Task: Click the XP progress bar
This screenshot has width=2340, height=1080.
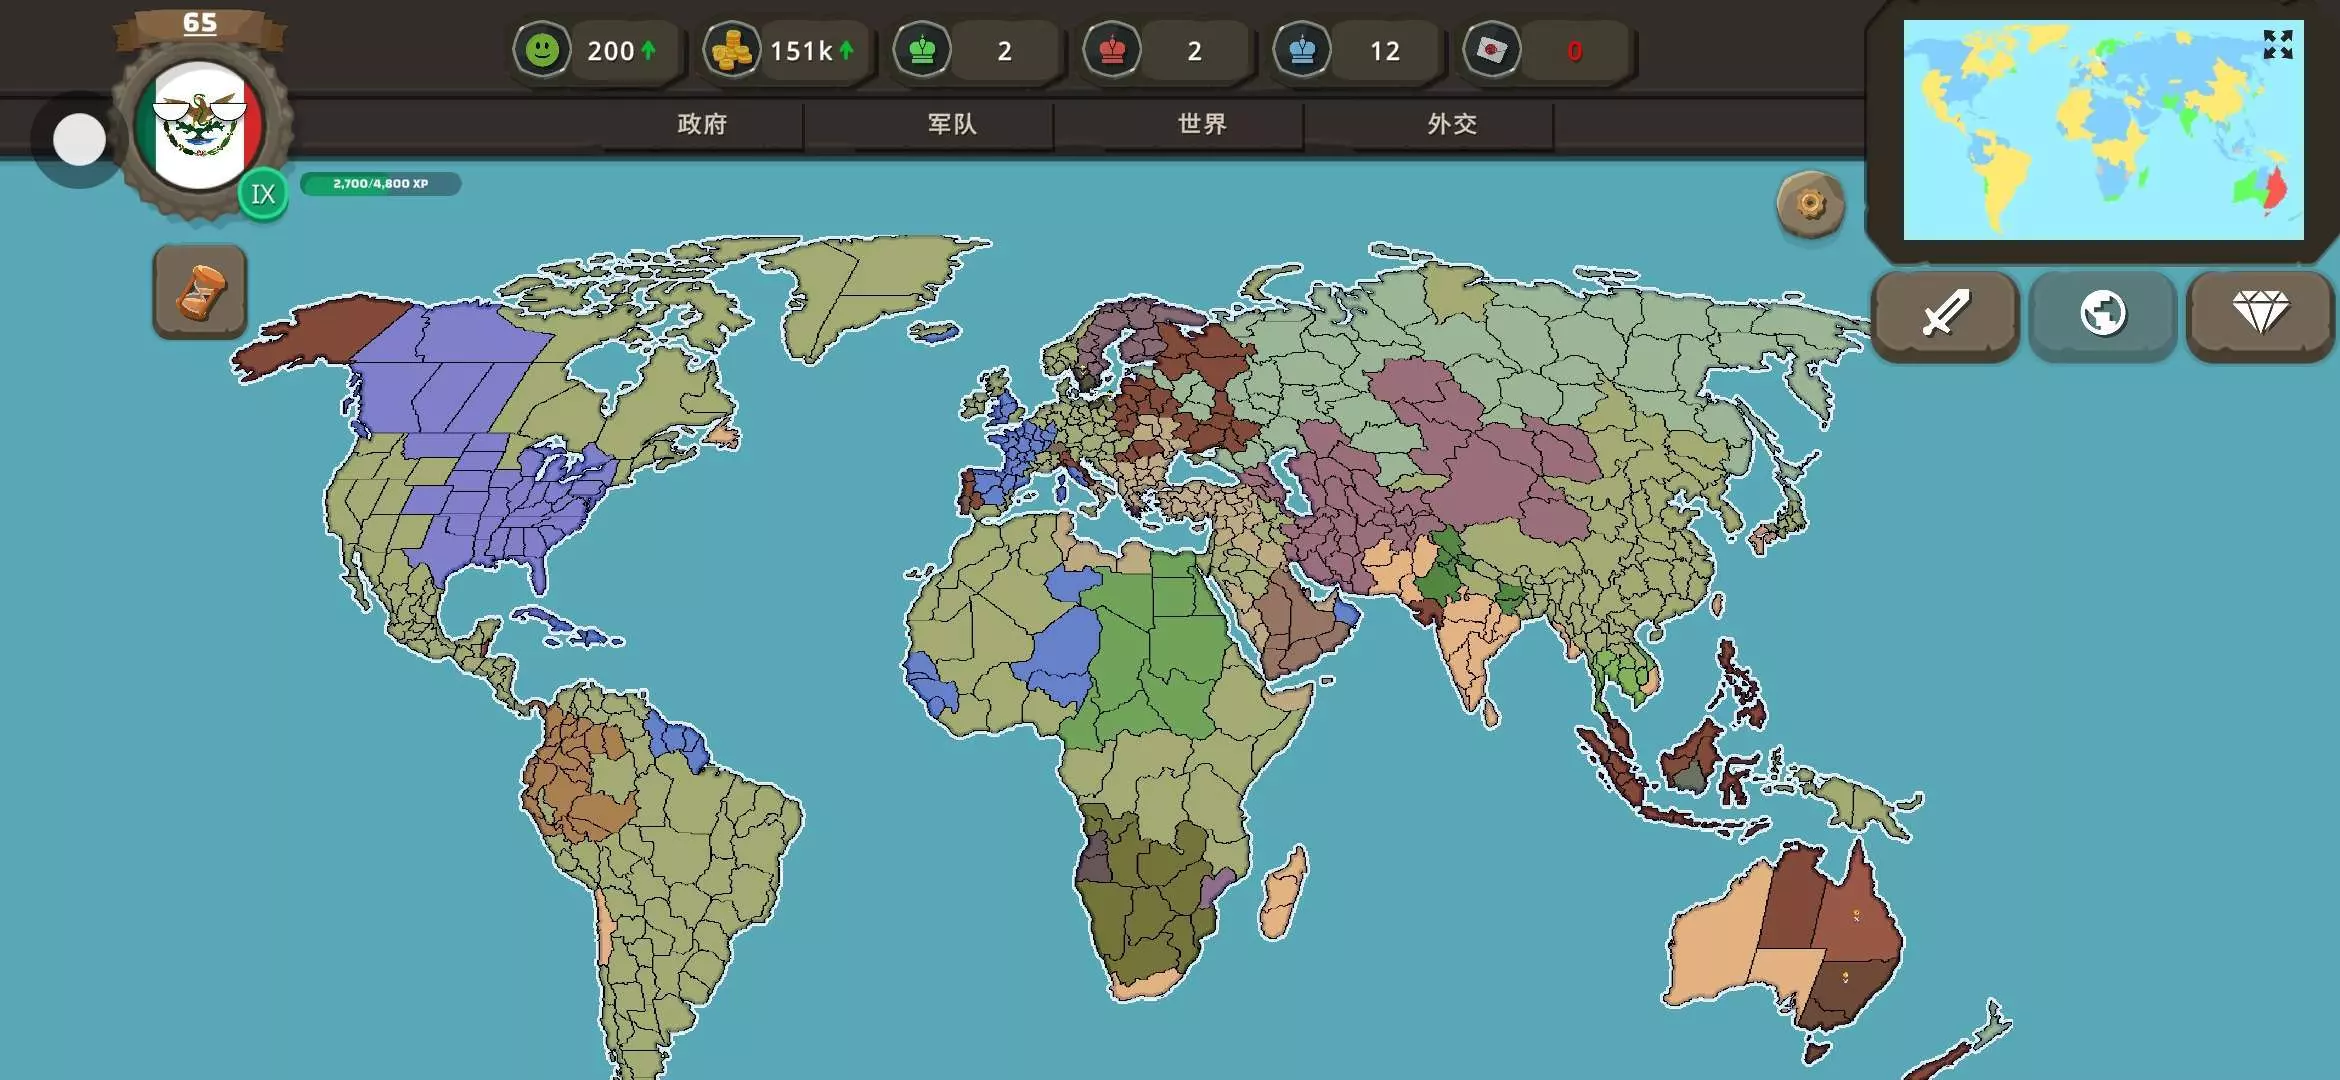Action: (x=380, y=184)
